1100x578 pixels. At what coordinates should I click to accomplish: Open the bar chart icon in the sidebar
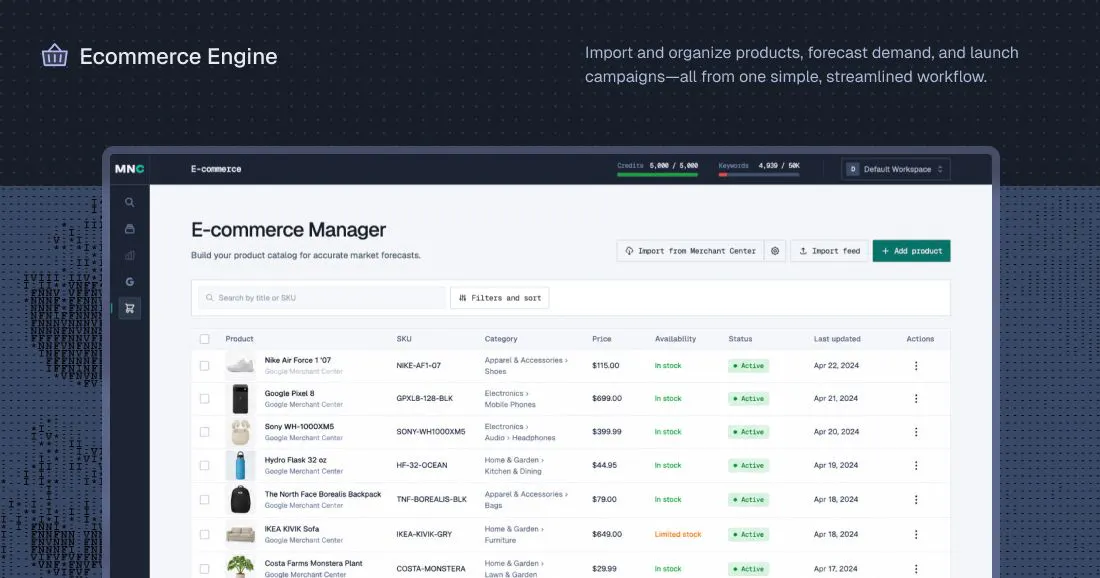click(130, 255)
